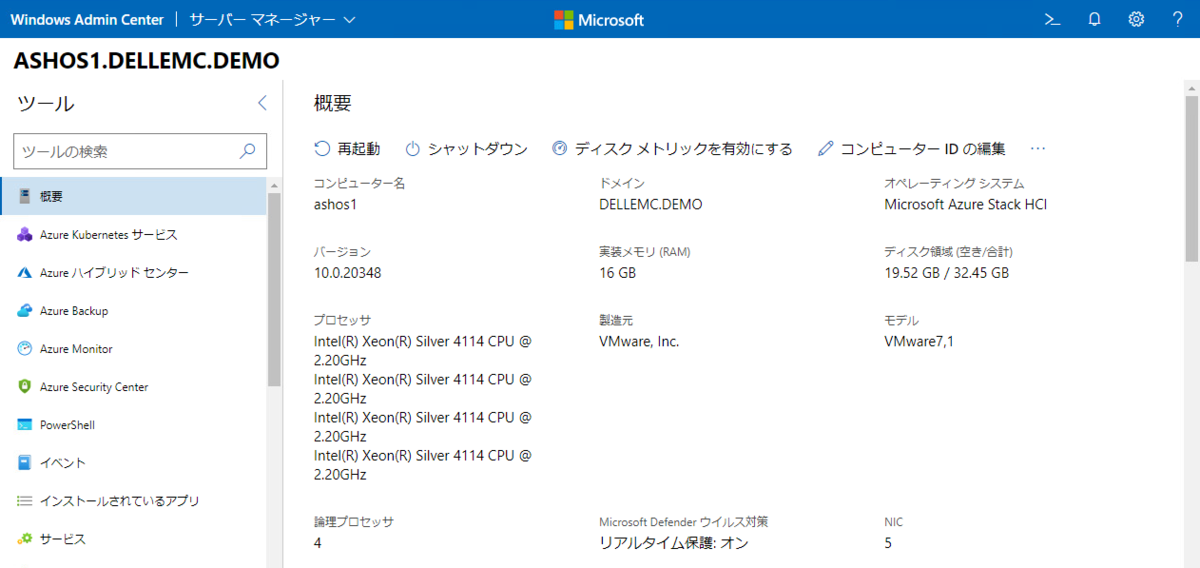Click manufacturer value VMware, Inc.

[x=639, y=341]
